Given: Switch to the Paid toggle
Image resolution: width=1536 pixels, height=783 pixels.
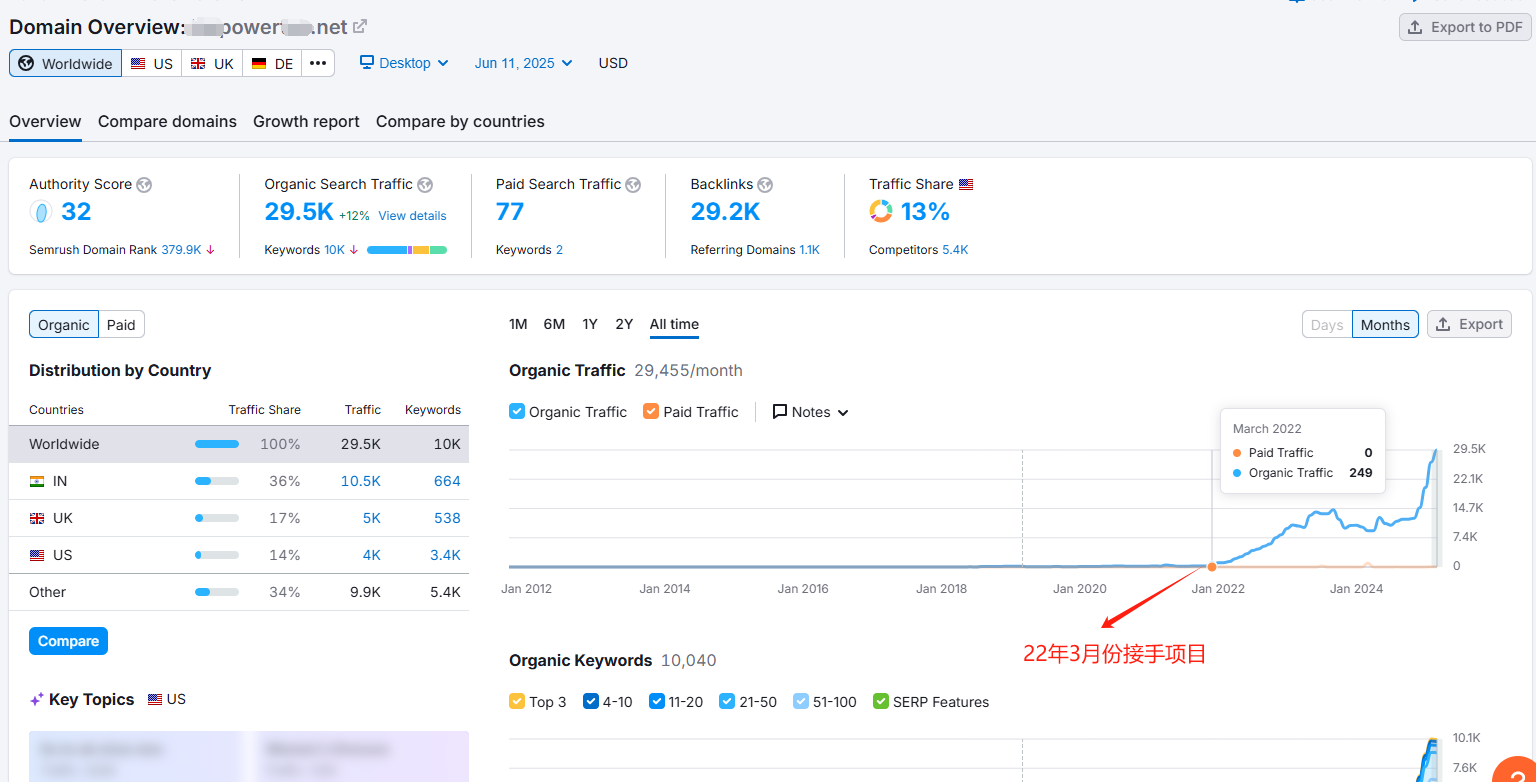Looking at the screenshot, I should [x=121, y=325].
